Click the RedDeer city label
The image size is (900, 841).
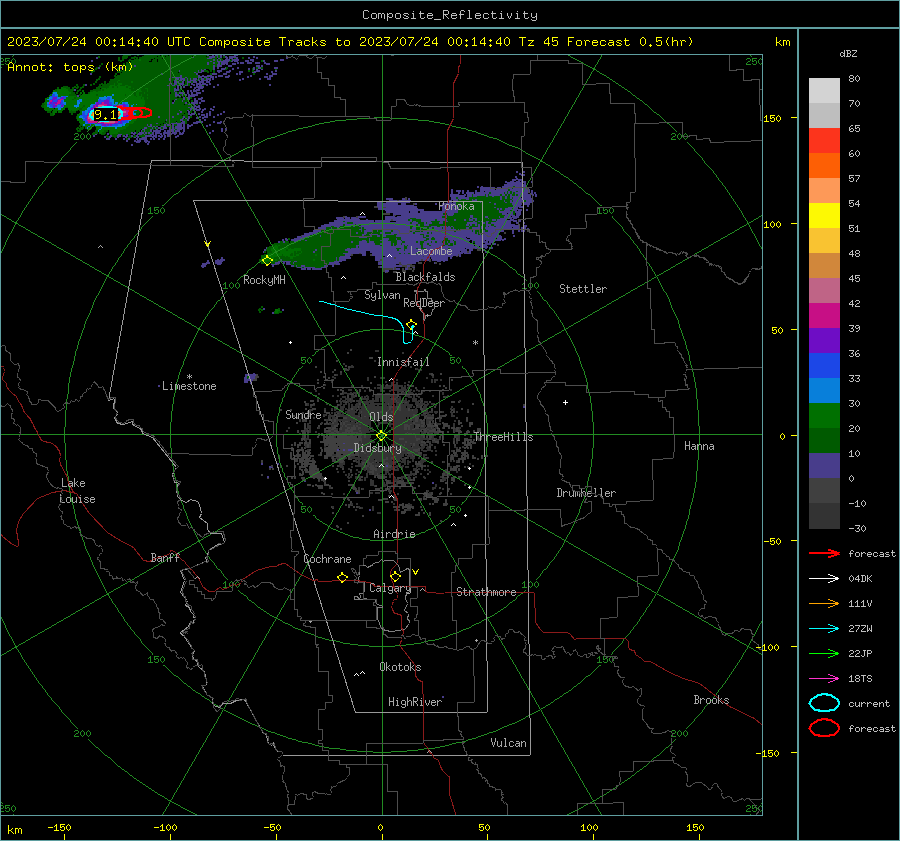424,303
